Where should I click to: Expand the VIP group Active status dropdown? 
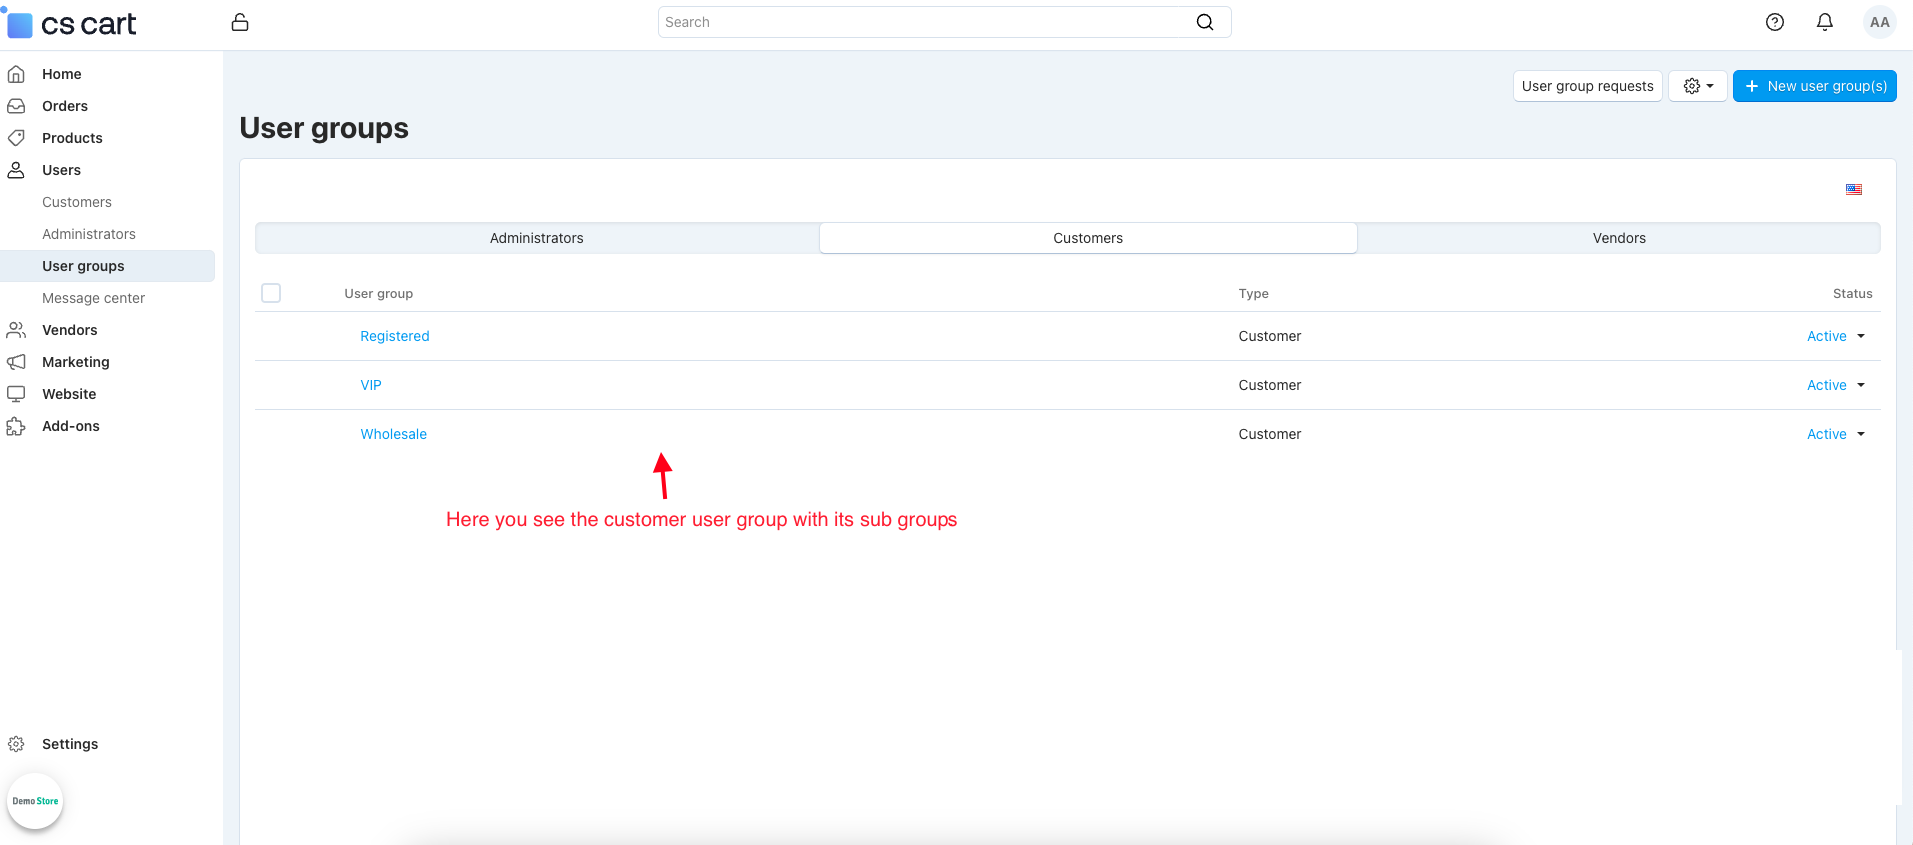(x=1835, y=385)
